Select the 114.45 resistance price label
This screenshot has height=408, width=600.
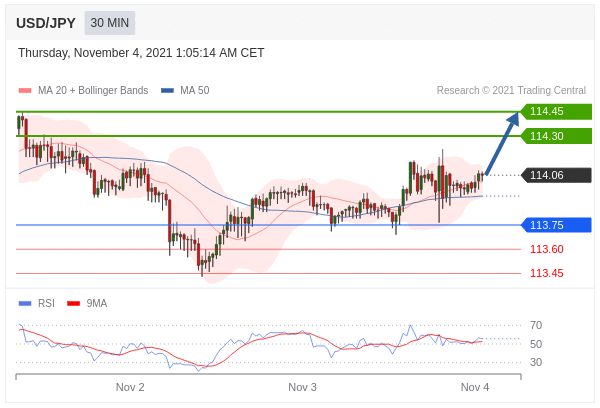[556, 111]
